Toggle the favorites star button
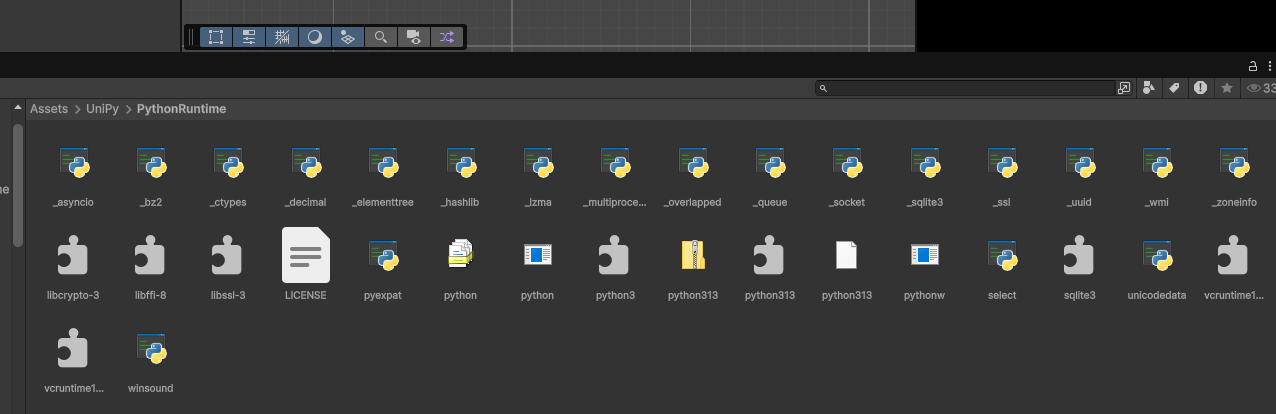Screen dimensions: 1276x414 pos(1227,88)
